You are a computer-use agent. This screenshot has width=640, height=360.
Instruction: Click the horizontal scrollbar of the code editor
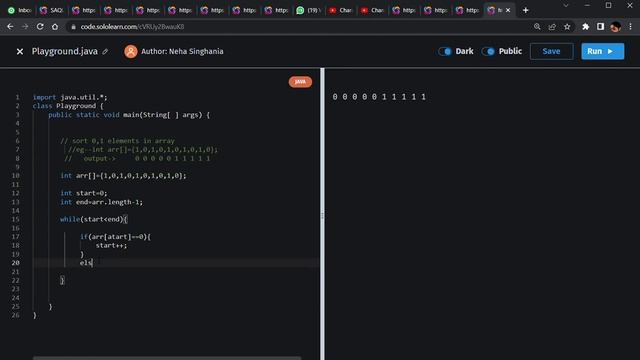click(x=167, y=358)
